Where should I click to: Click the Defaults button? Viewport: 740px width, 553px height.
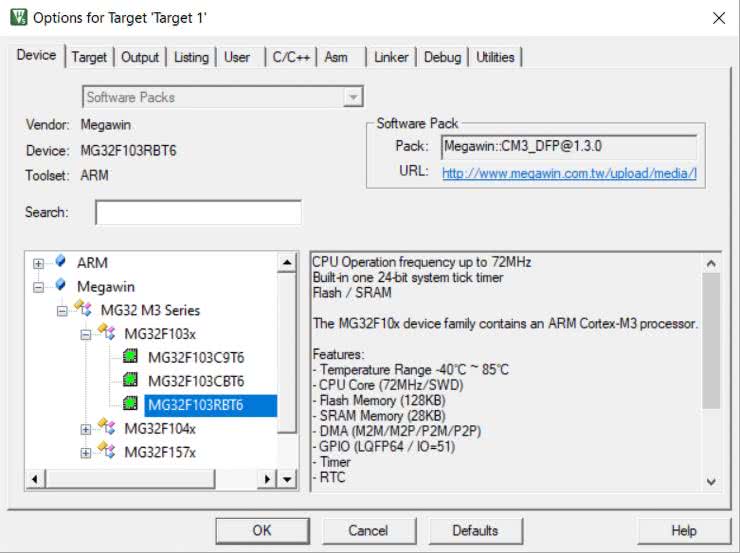click(475, 530)
